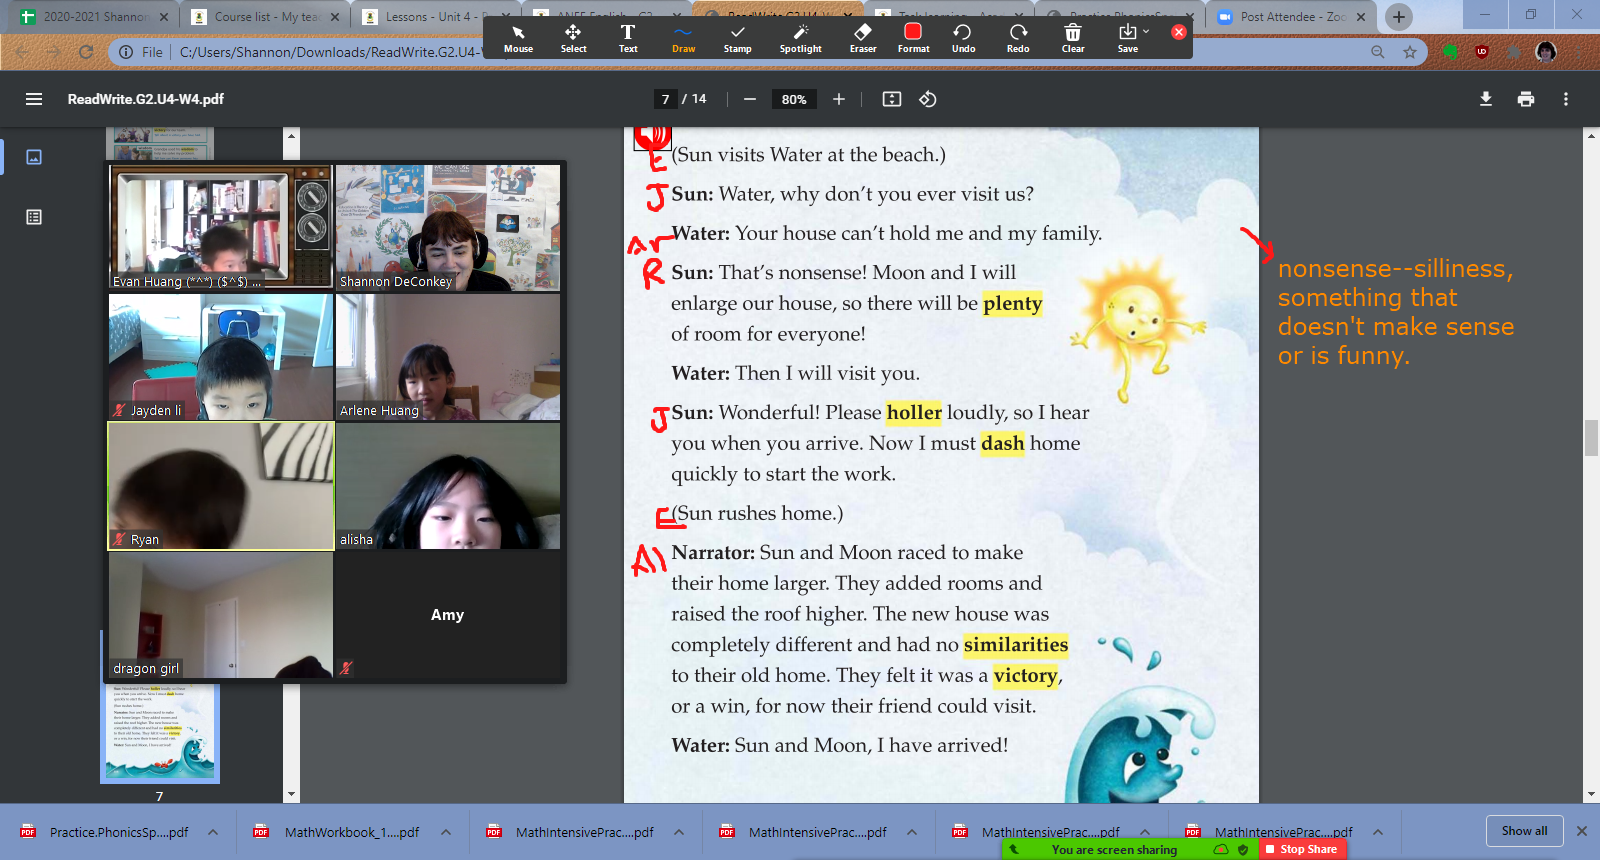Close the annotation toolbar
The image size is (1600, 860).
pos(1179,32)
